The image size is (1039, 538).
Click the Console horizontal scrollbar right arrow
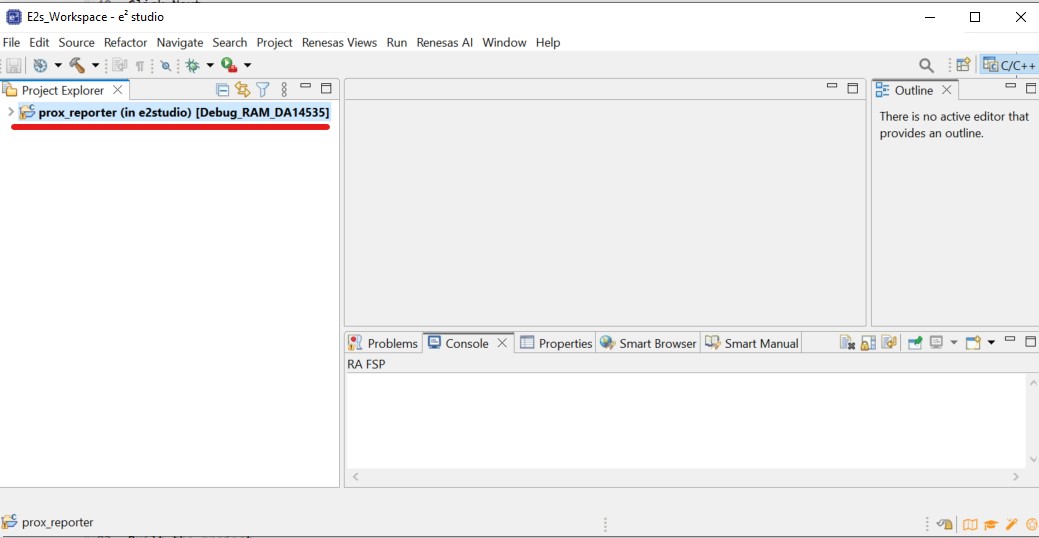point(1016,476)
